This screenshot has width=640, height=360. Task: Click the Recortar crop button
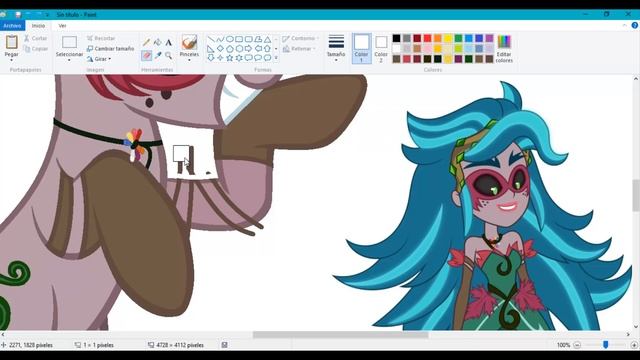tap(101, 38)
